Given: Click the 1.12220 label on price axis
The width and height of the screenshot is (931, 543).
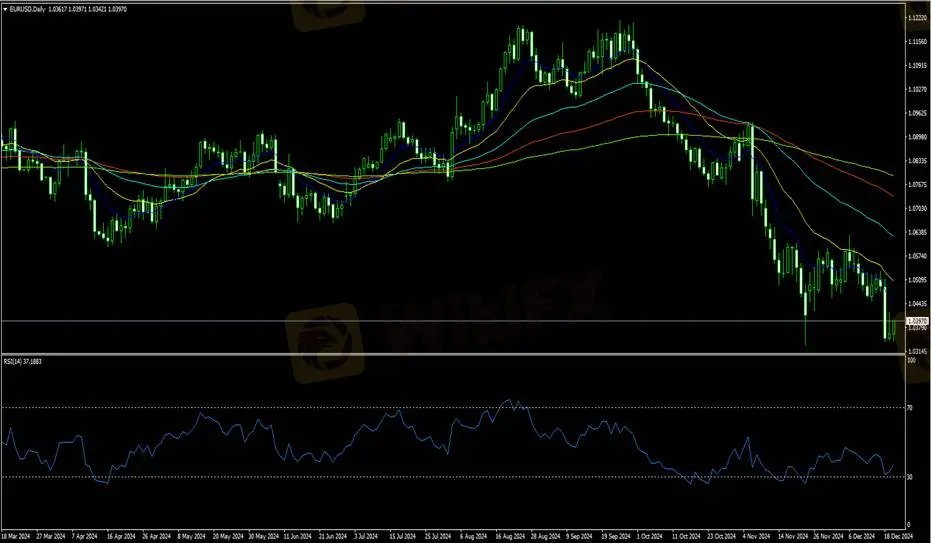Looking at the screenshot, I should coord(916,19).
